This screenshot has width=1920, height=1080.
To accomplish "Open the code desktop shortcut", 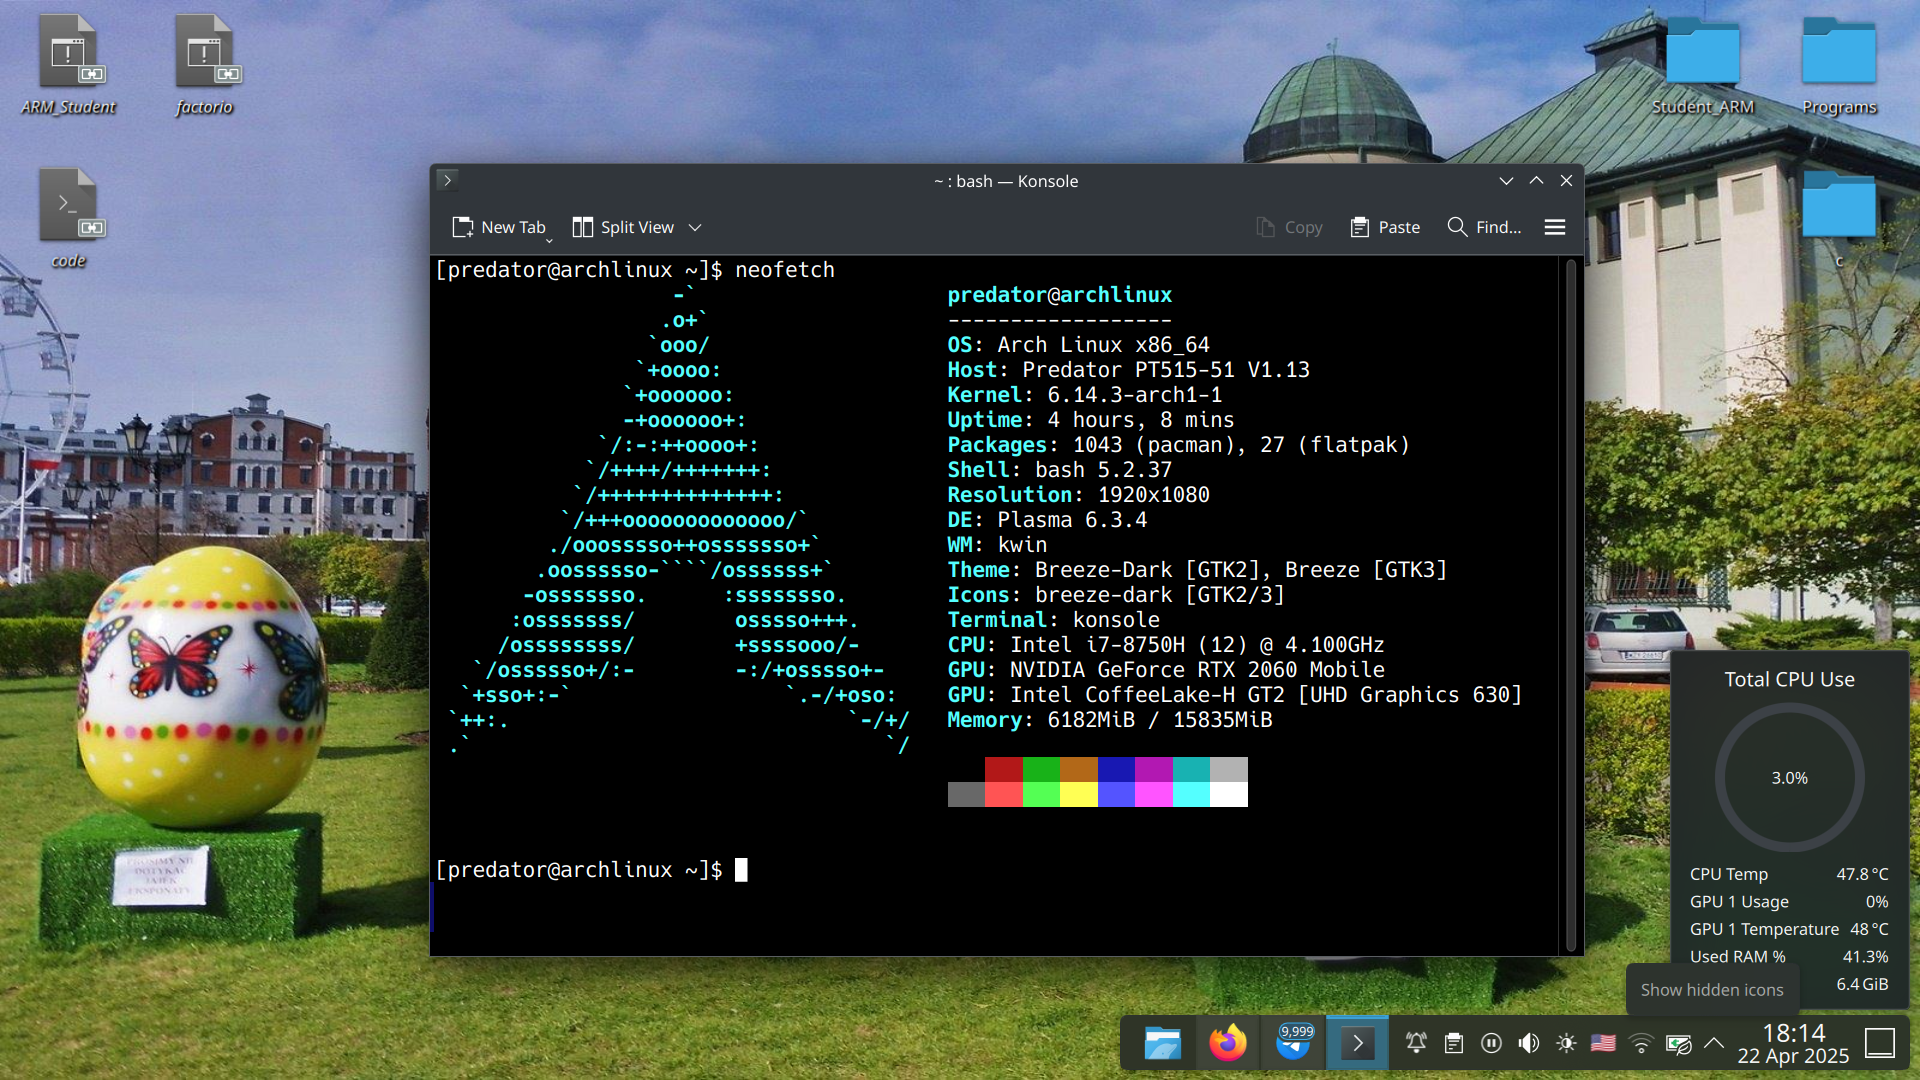I will click(68, 218).
